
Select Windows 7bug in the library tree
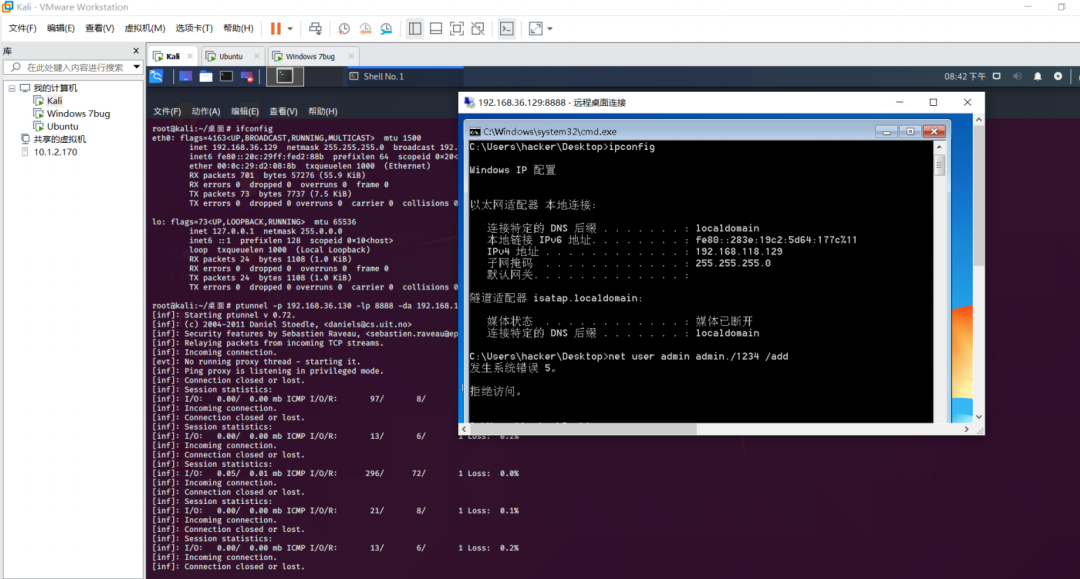[x=79, y=114]
